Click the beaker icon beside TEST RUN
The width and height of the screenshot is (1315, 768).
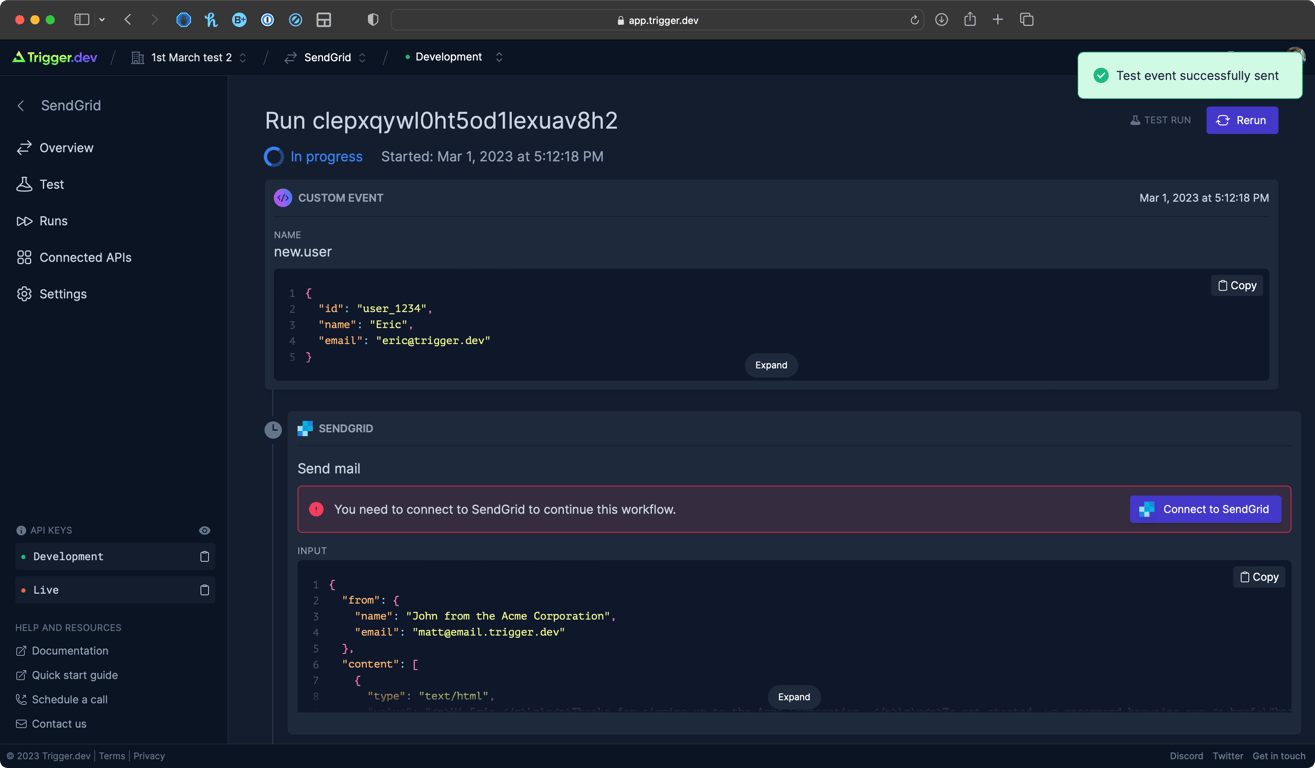pos(1135,120)
